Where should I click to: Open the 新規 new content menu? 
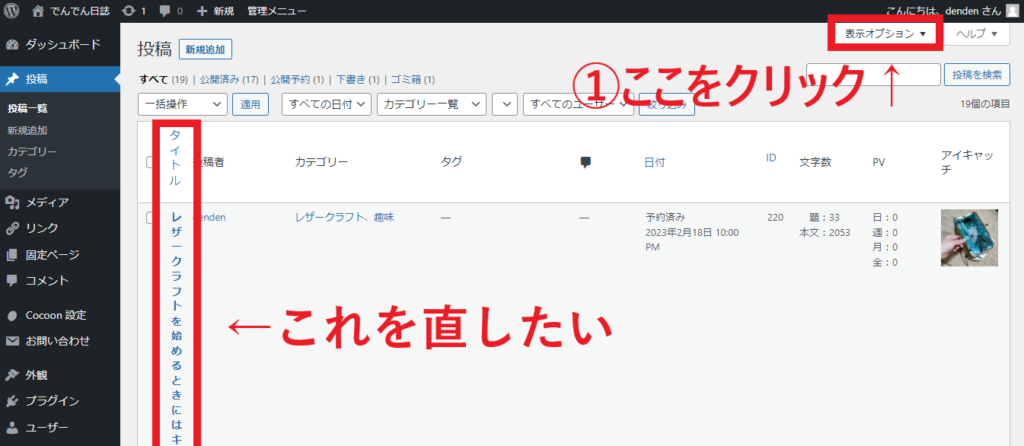pos(215,11)
